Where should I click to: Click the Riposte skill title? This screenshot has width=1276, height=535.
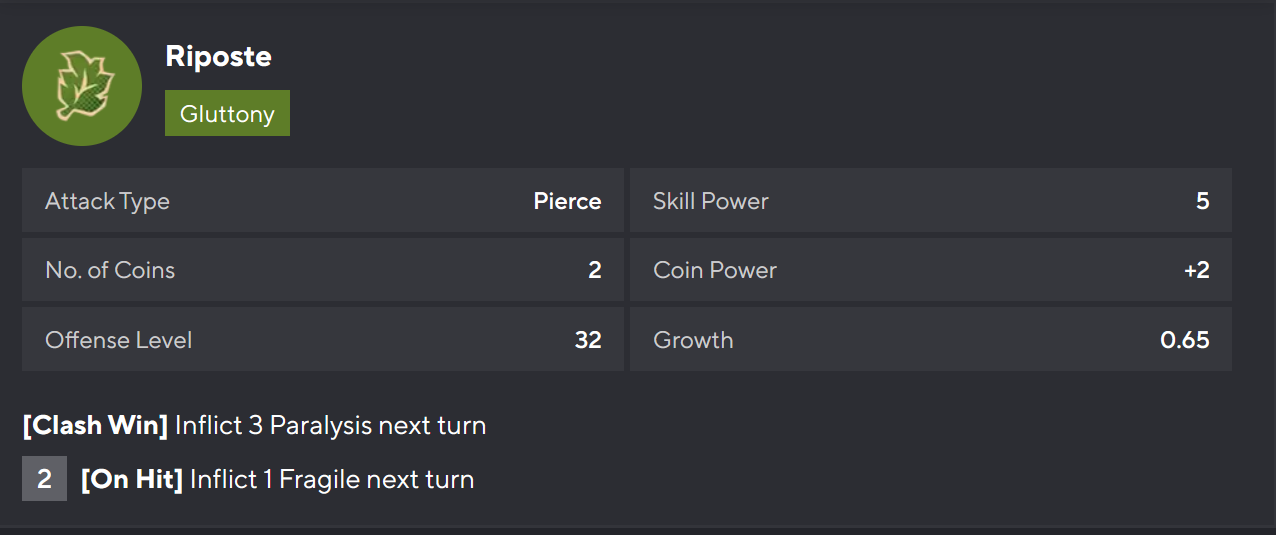(x=218, y=57)
